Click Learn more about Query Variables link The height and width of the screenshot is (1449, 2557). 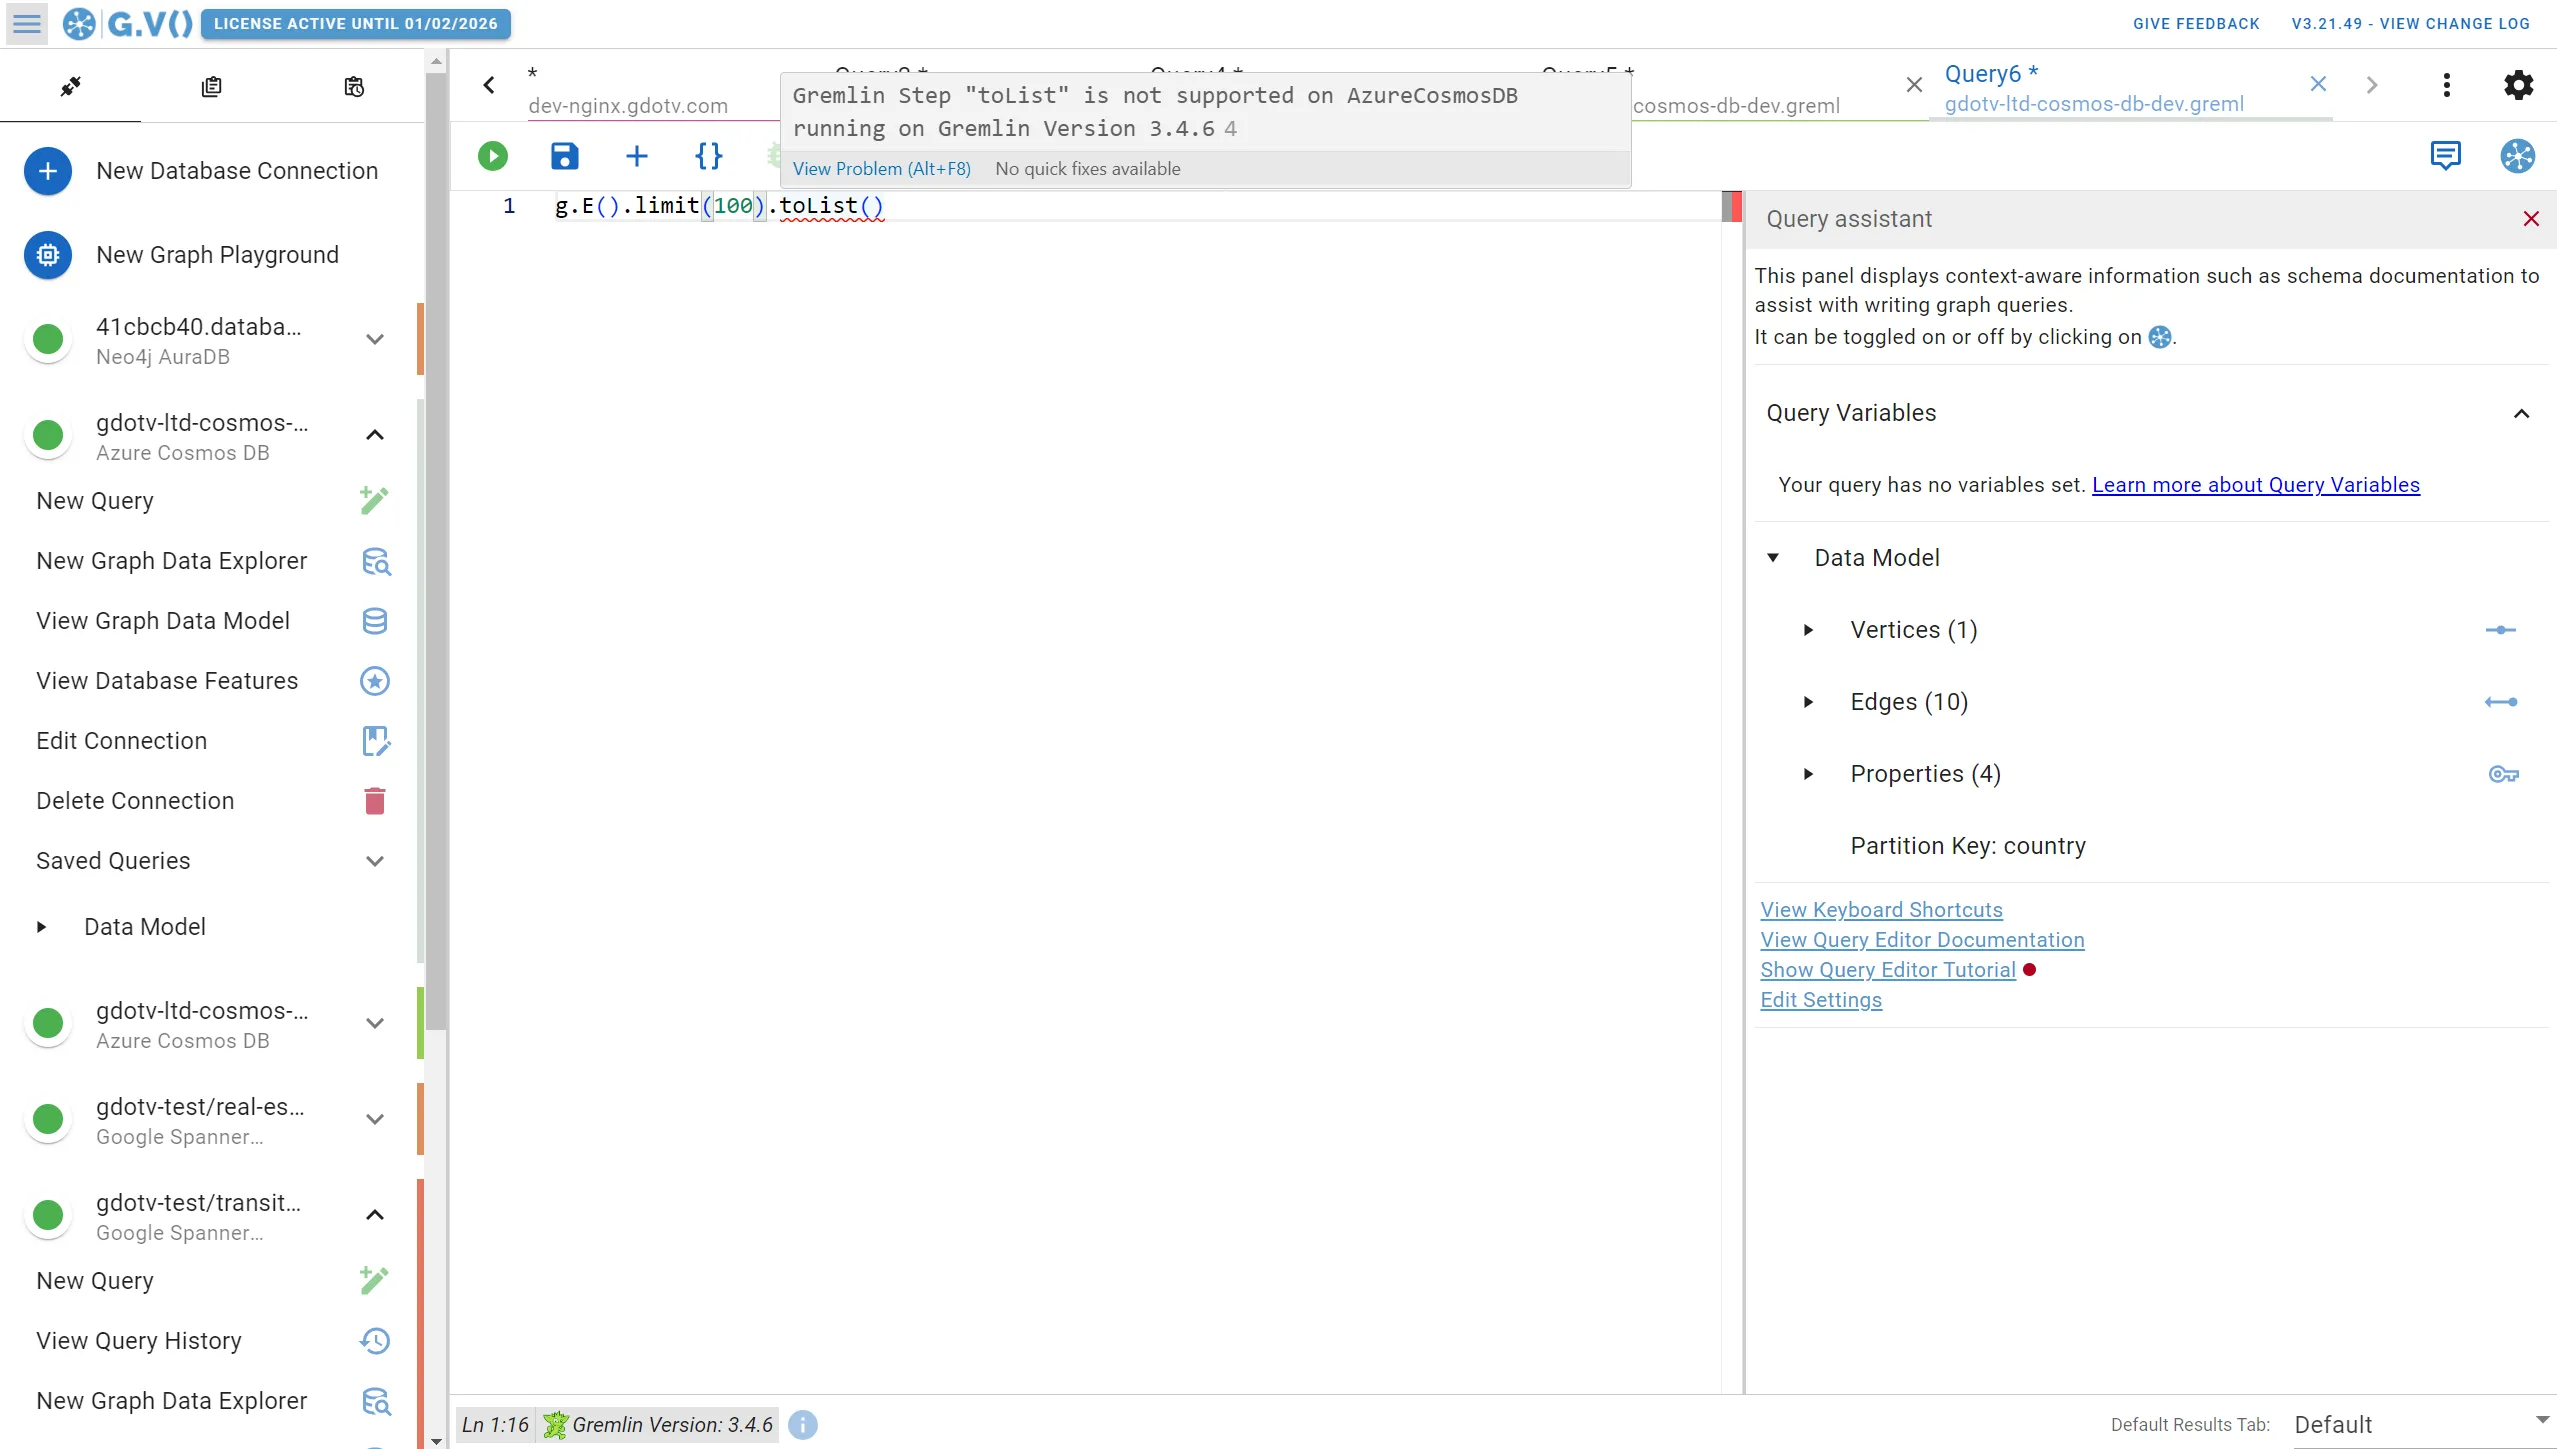click(2255, 485)
